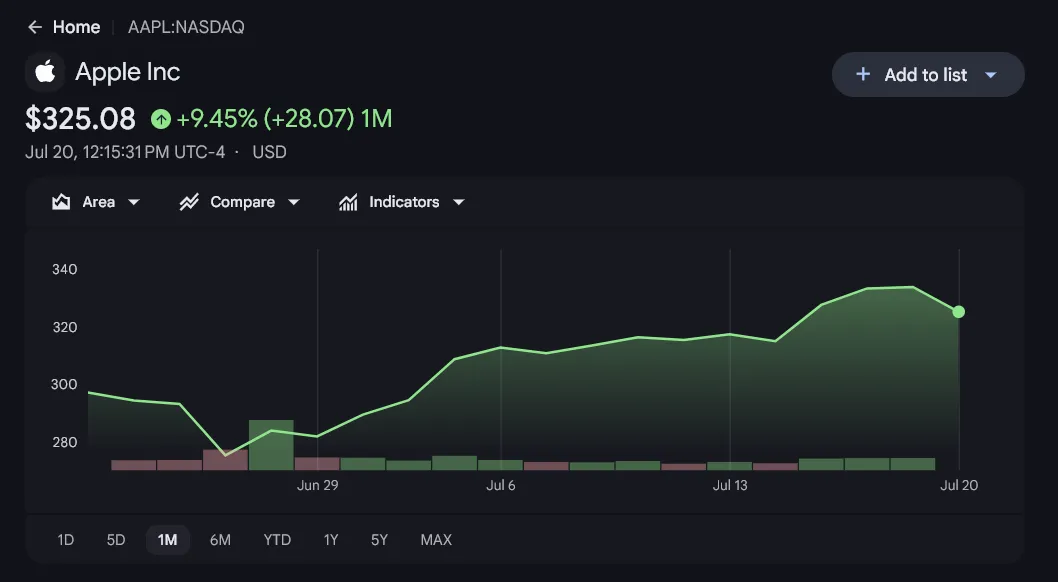This screenshot has height=582, width=1058.
Task: Click the Add to list button
Action: tap(928, 74)
